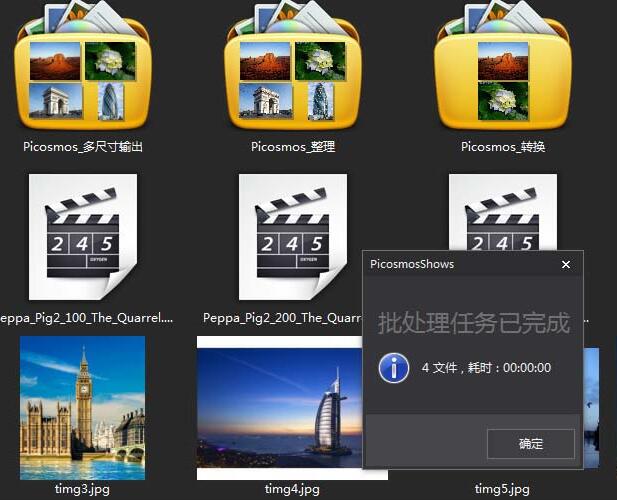Click the 批处理任务已完成 message text
The height and width of the screenshot is (500, 617).
point(473,323)
